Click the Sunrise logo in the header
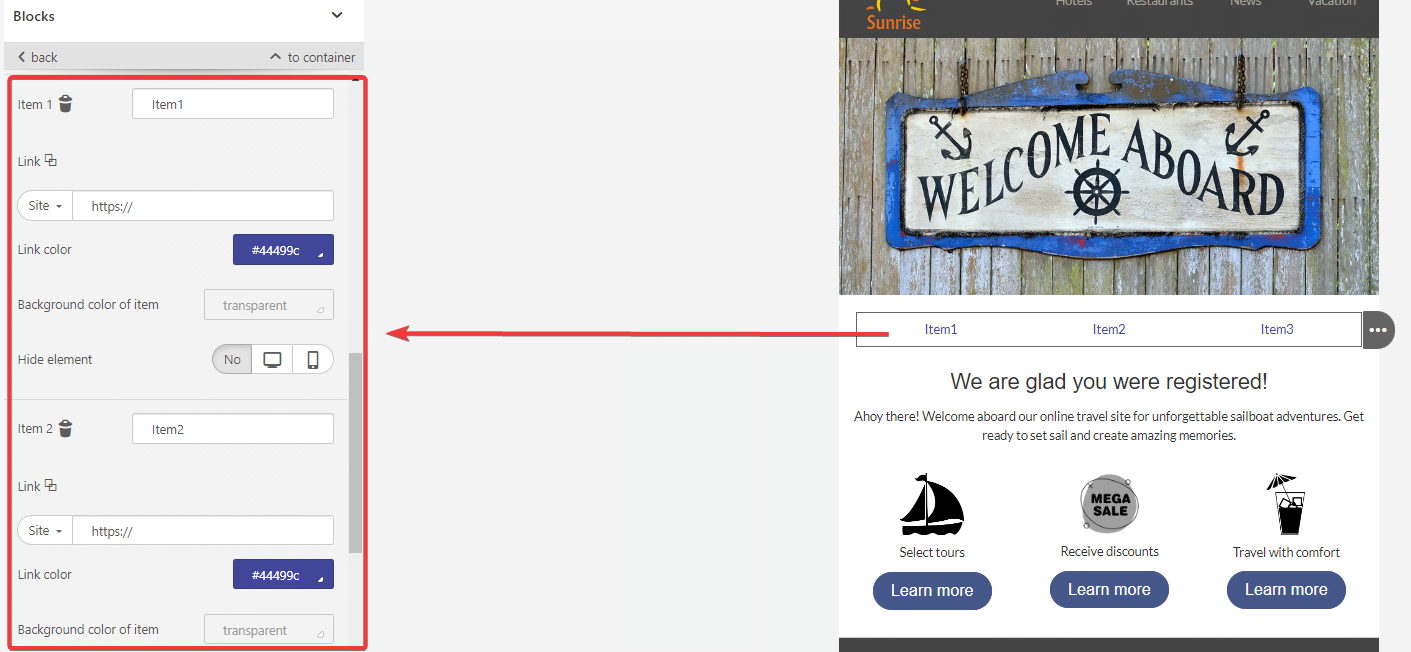Viewport: 1411px width, 652px height. [x=893, y=15]
